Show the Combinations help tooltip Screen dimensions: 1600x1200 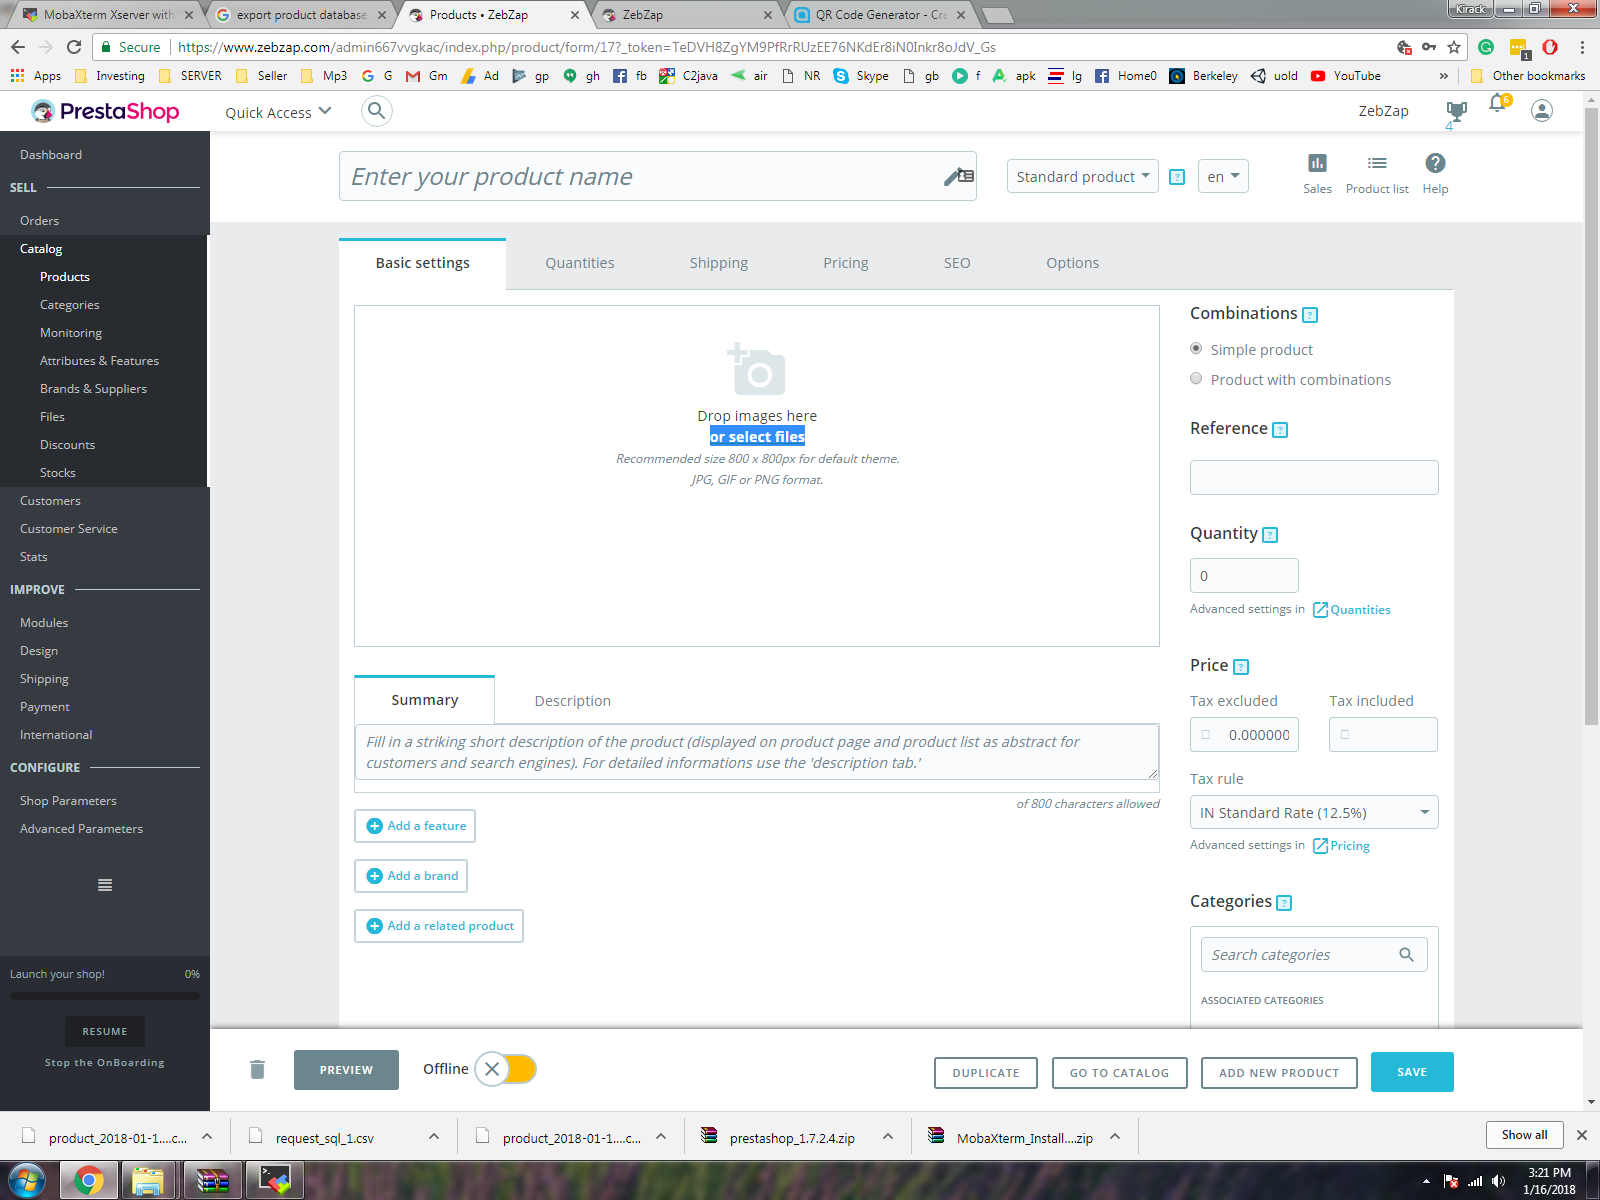(x=1310, y=315)
